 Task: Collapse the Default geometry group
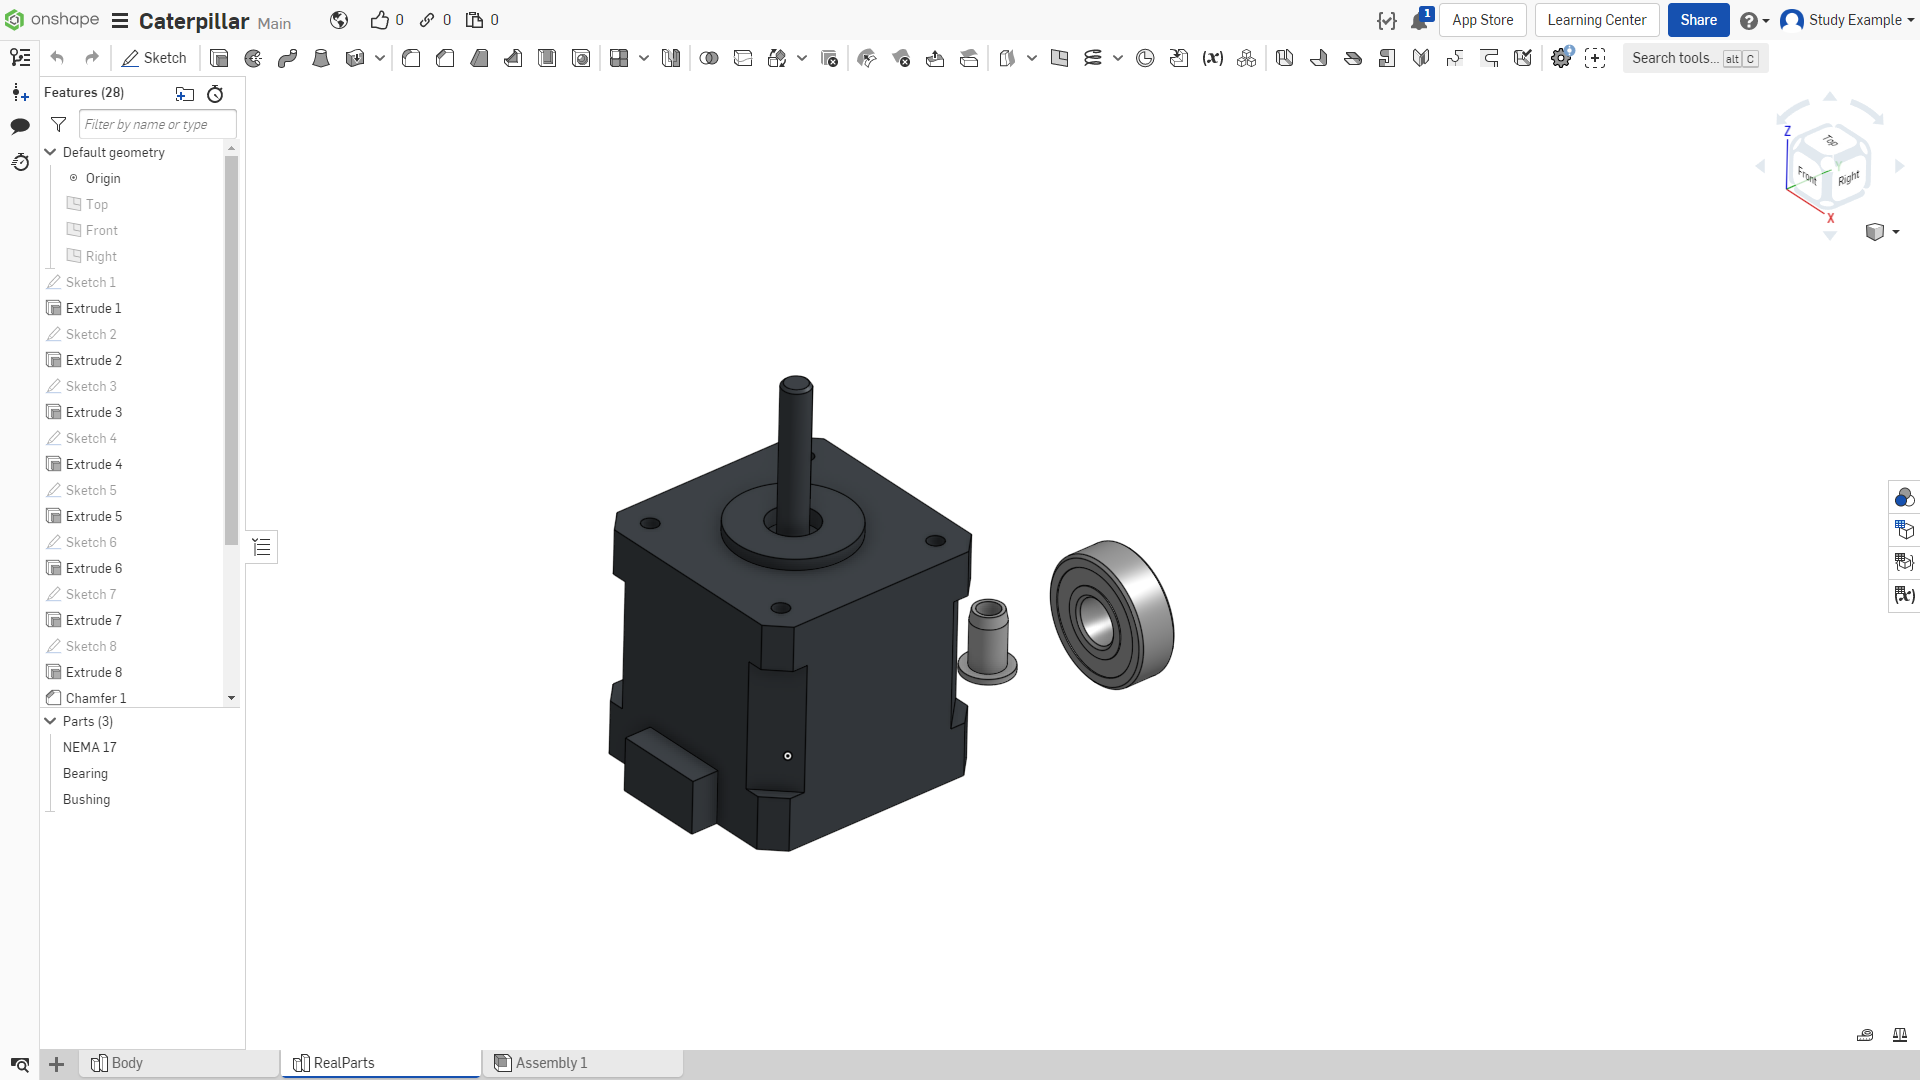(50, 152)
